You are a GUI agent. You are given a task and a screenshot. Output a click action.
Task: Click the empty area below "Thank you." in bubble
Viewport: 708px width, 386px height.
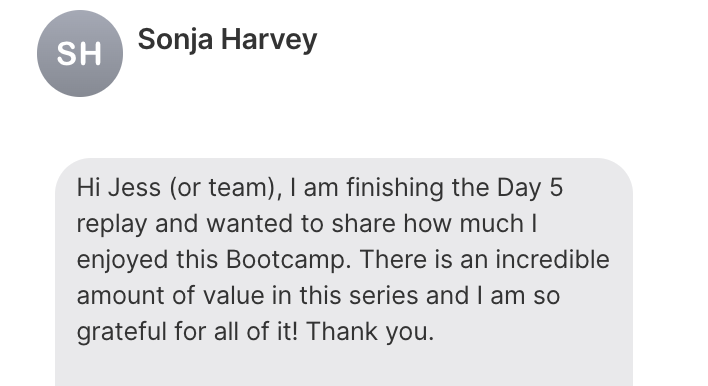coord(344,368)
